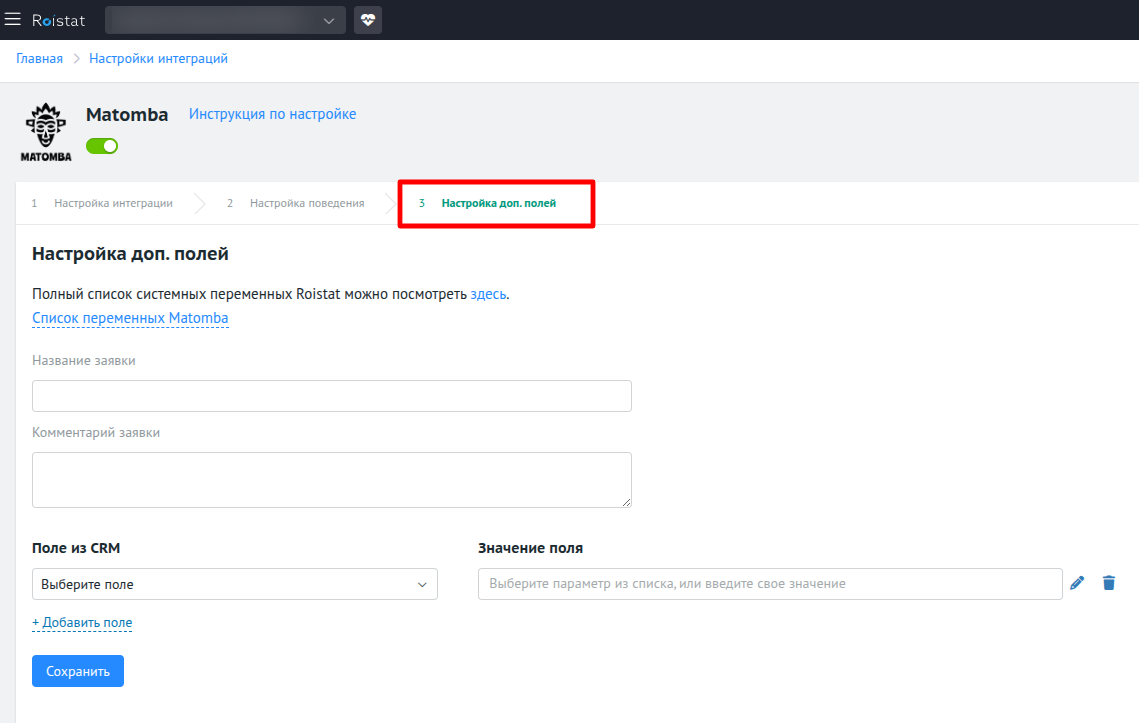Focus the 'Название заявки' input field
This screenshot has width=1139, height=723.
331,396
